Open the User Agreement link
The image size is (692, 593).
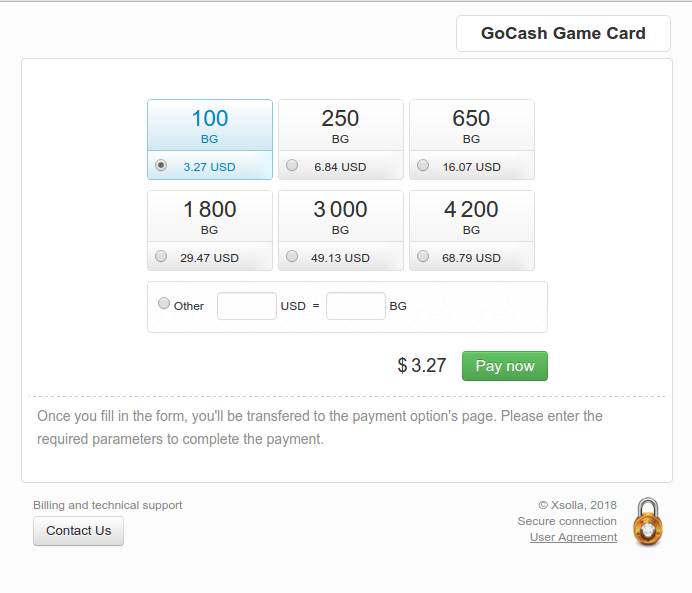click(x=573, y=537)
